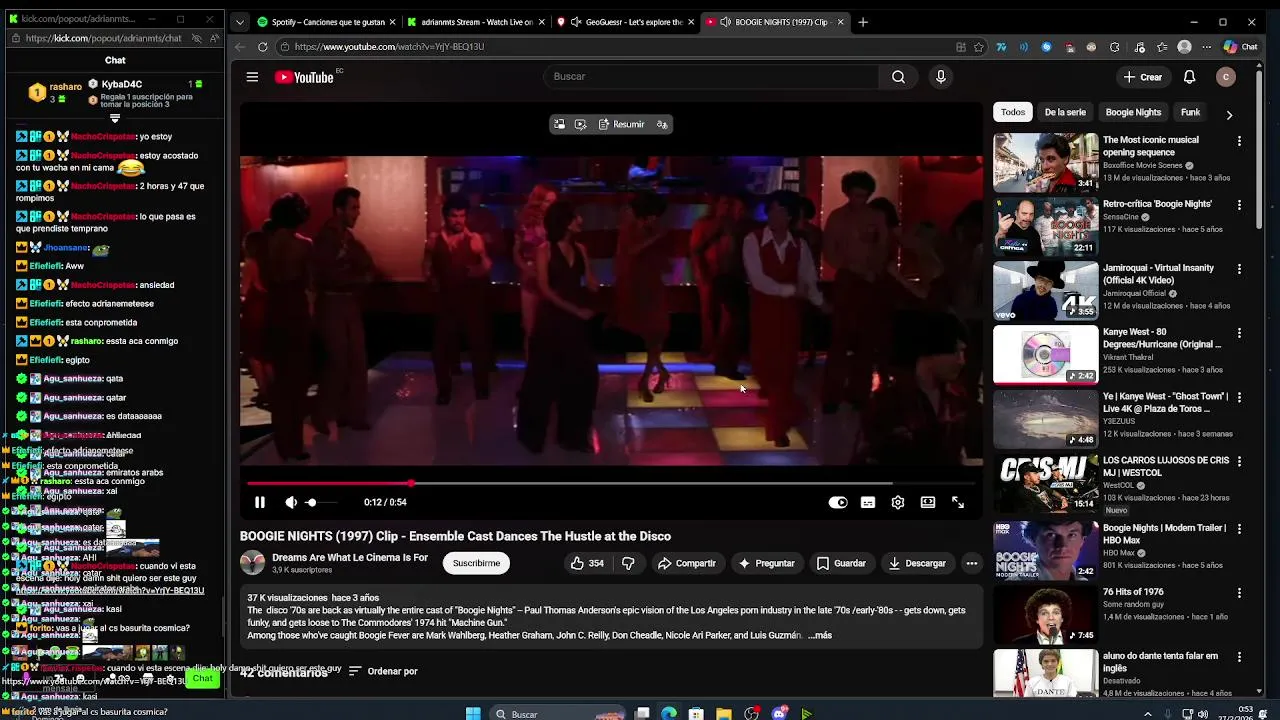Open the YouTube account avatar menu
Screen dimensions: 1280x720
[x=1226, y=77]
